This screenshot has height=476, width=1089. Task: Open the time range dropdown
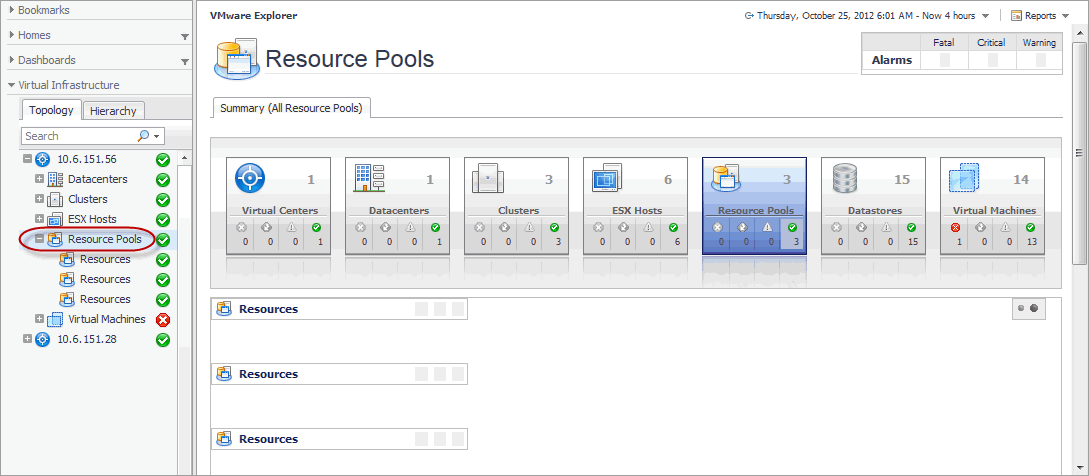(985, 16)
